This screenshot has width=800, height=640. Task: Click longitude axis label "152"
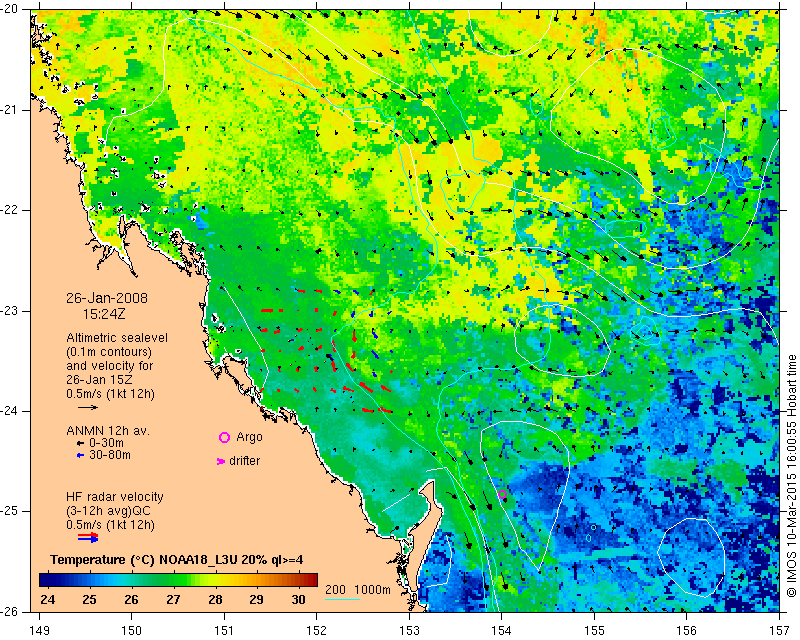(316, 630)
